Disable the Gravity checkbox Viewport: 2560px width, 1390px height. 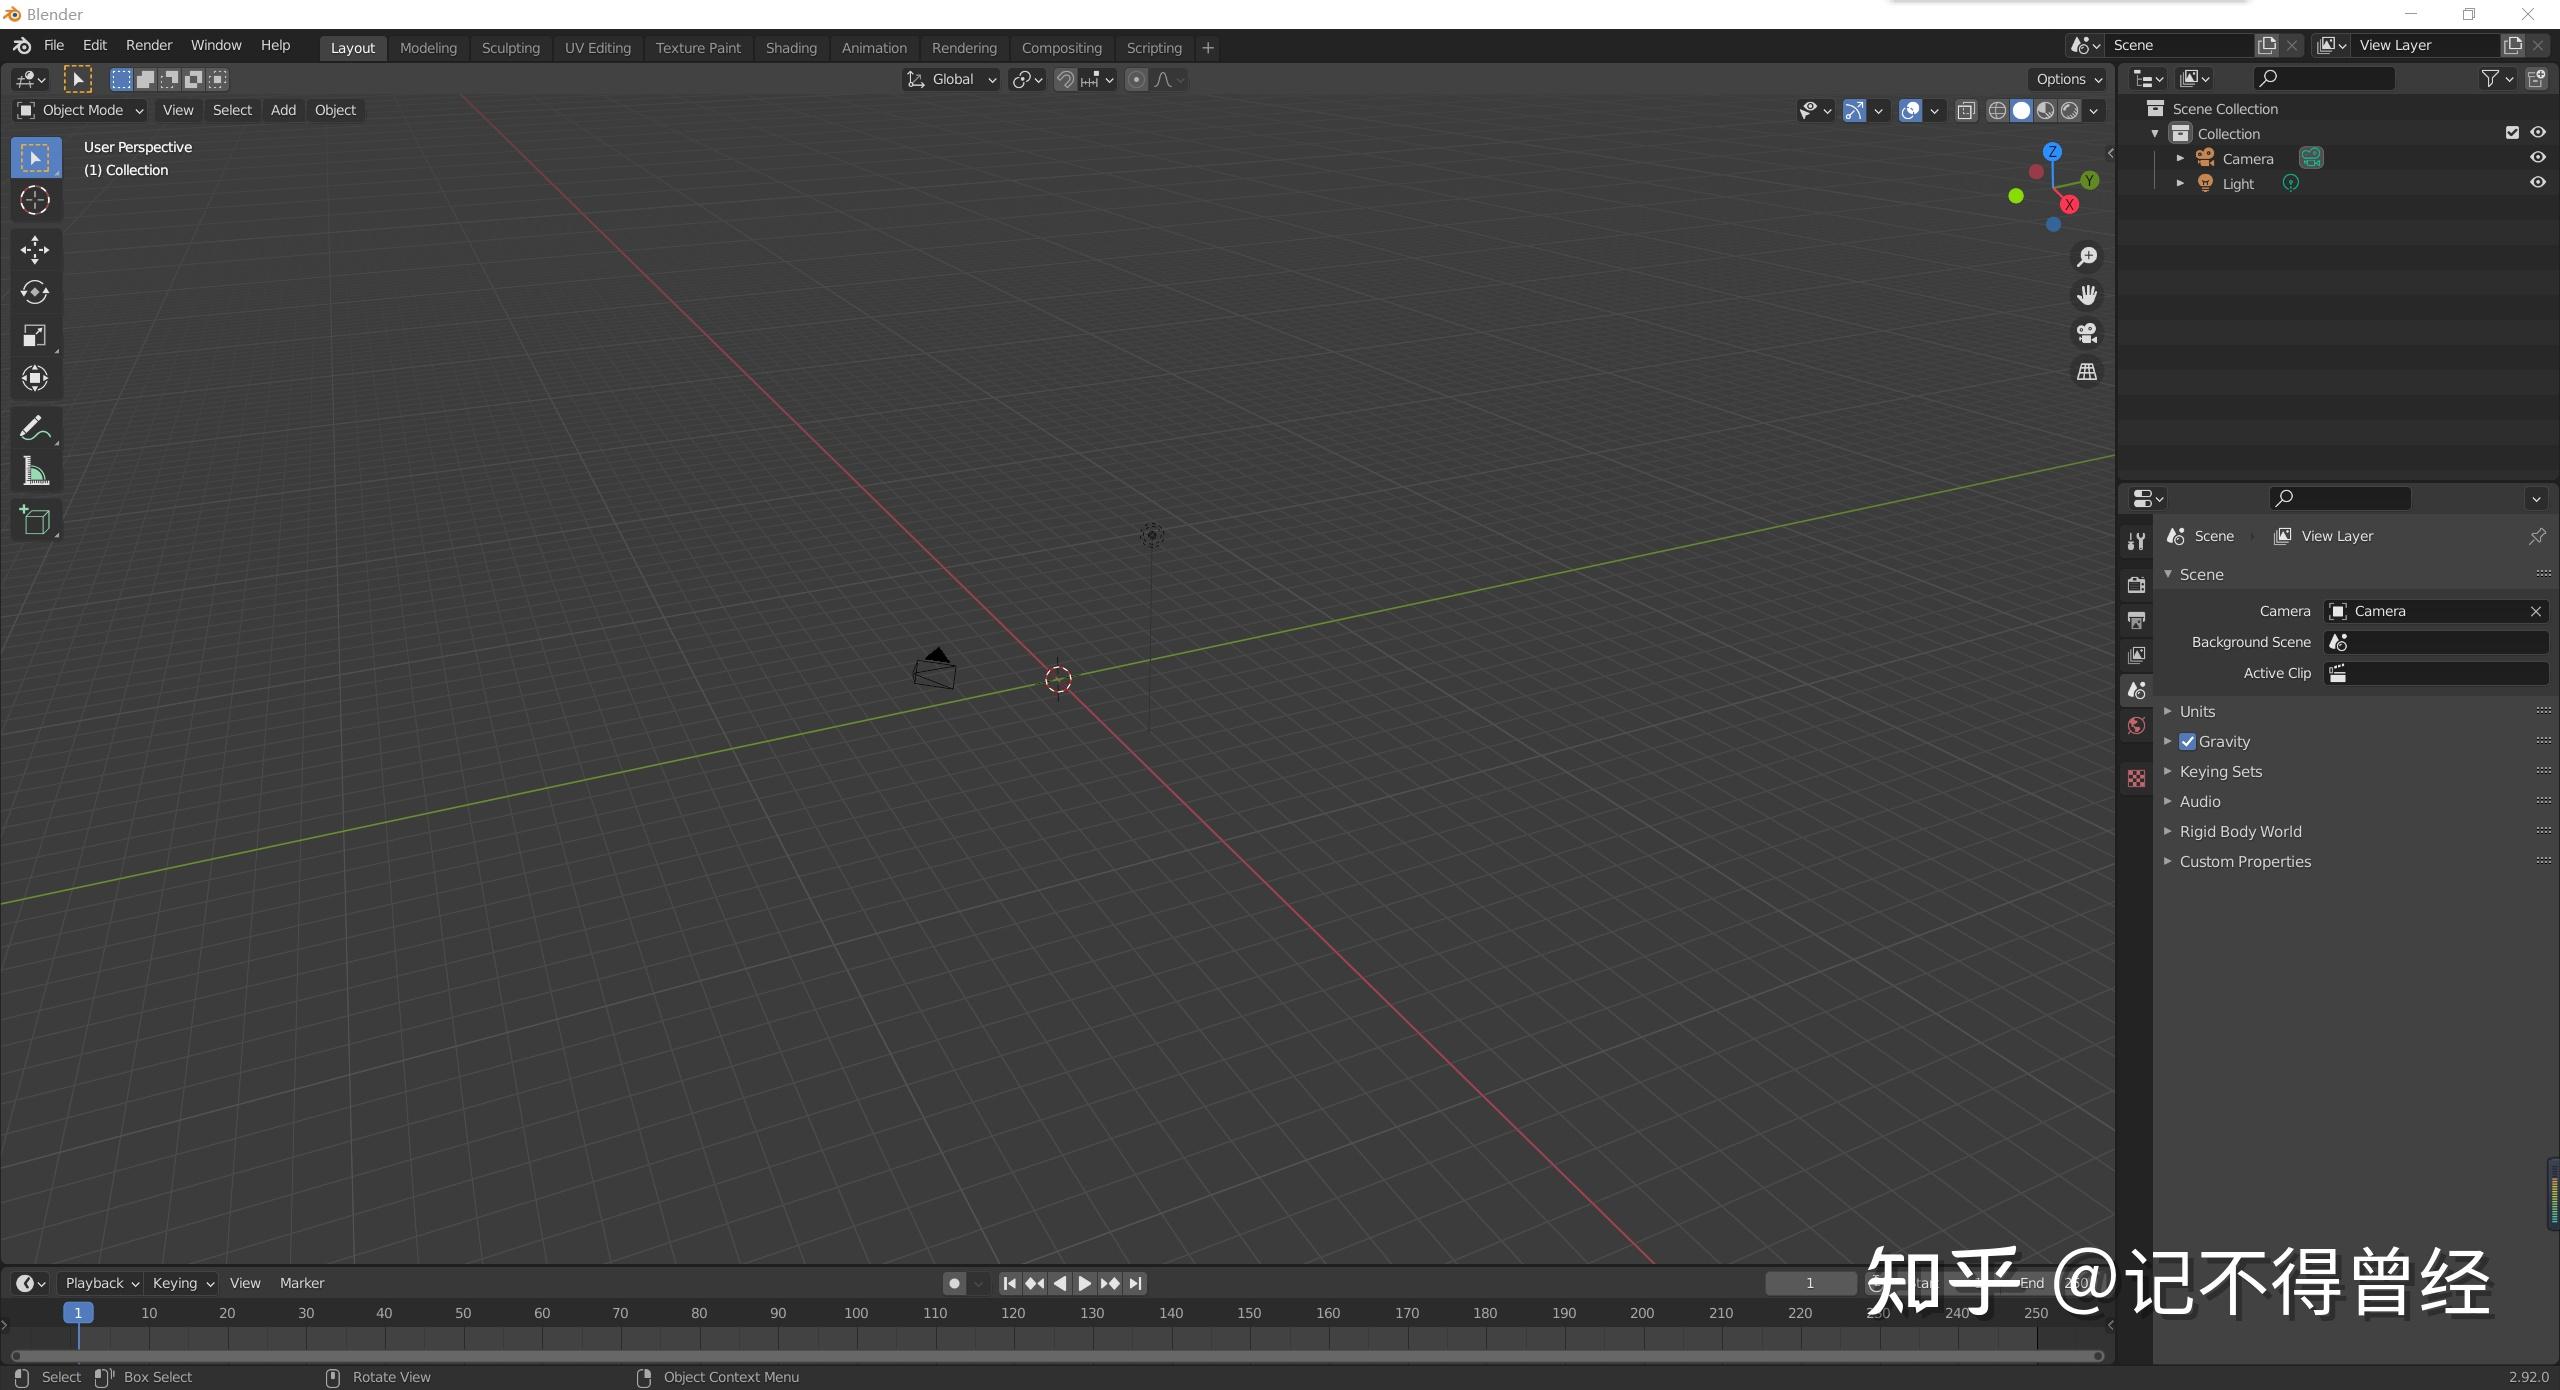pos(2188,742)
